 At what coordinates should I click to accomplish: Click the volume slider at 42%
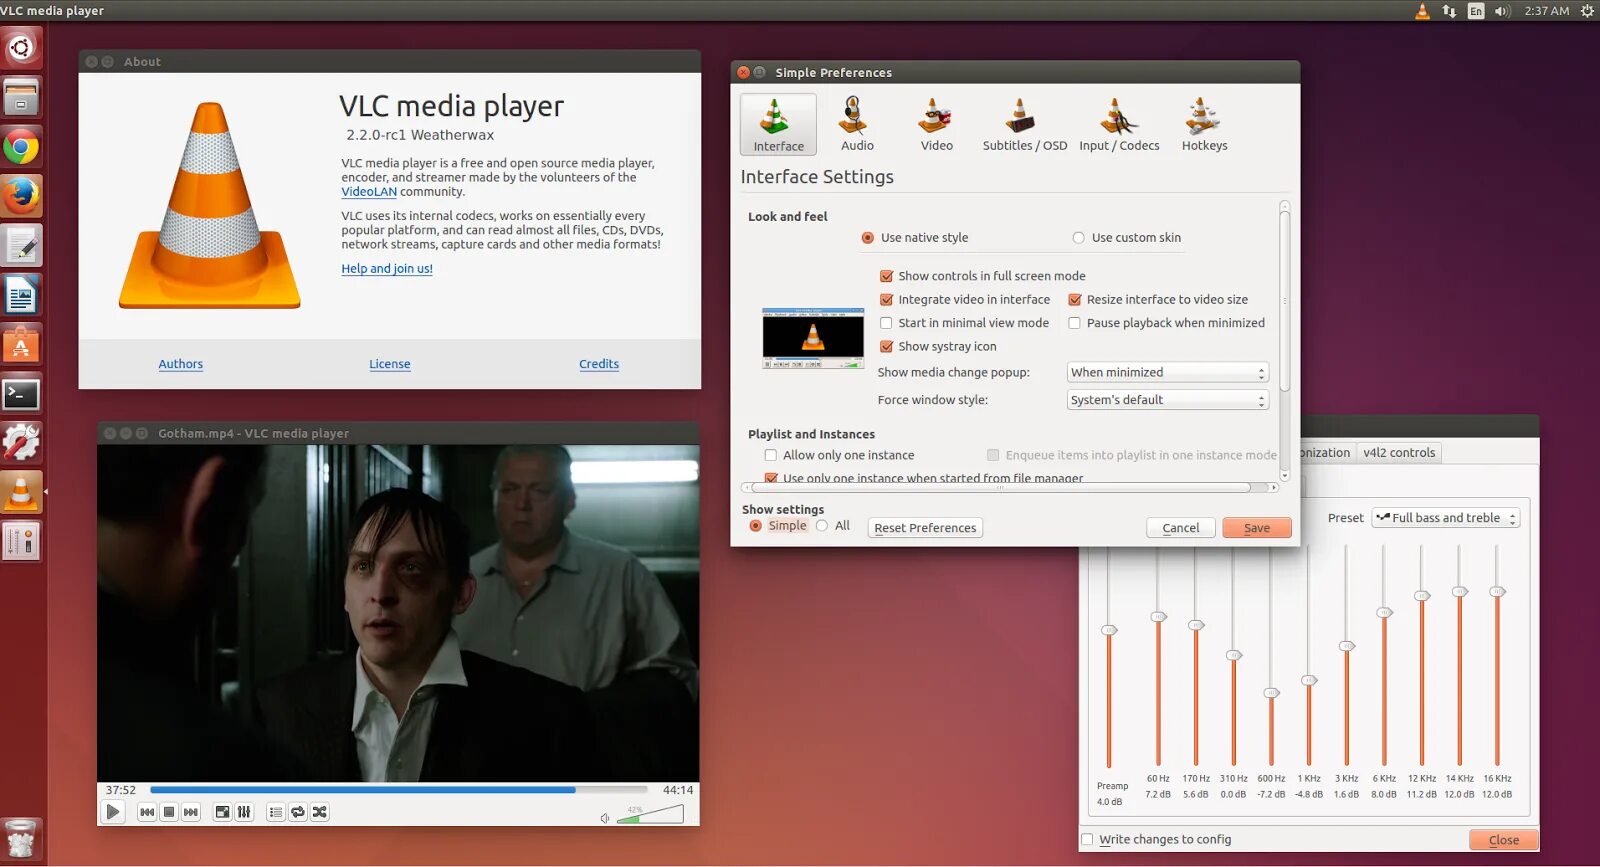[650, 814]
